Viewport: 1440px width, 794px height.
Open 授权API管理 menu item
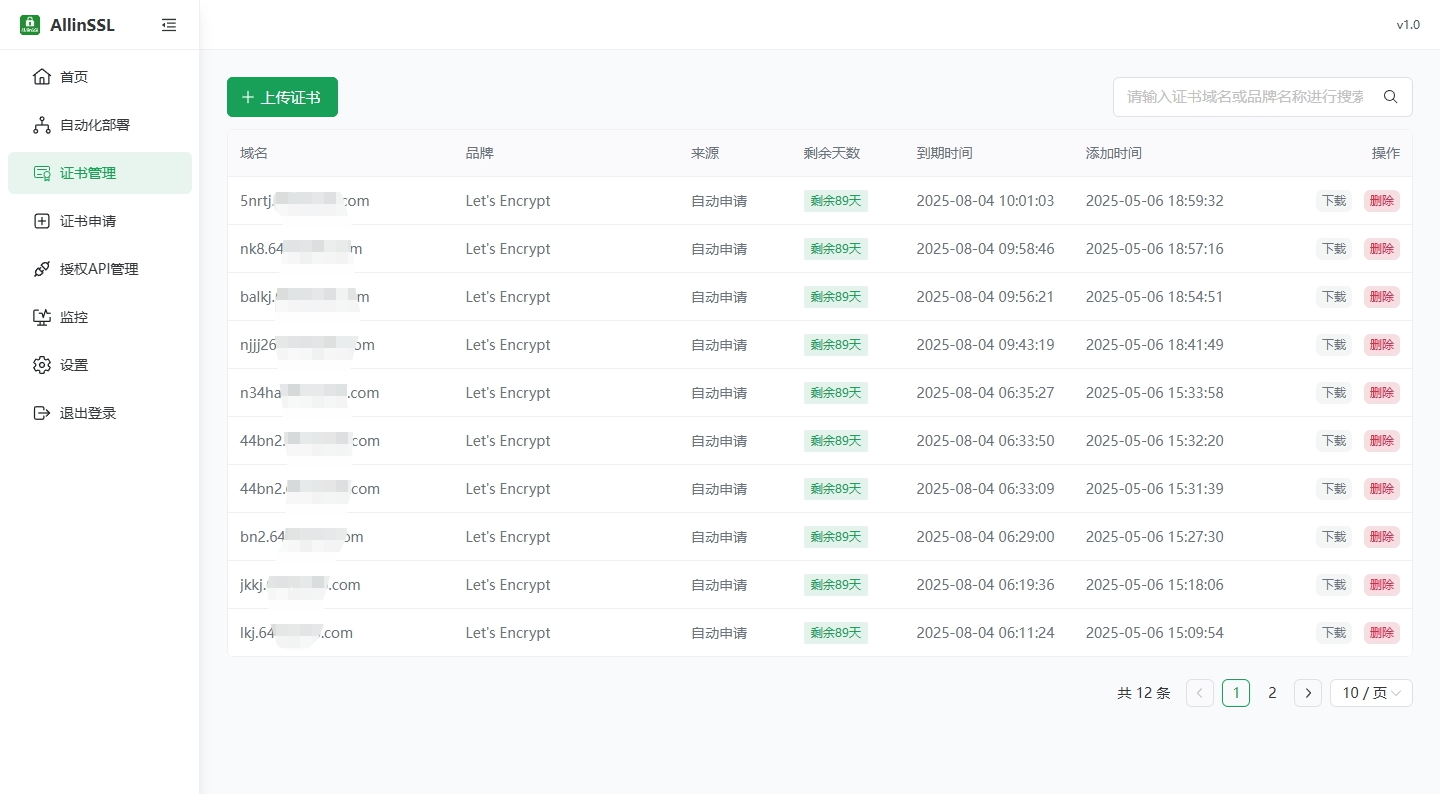point(99,269)
